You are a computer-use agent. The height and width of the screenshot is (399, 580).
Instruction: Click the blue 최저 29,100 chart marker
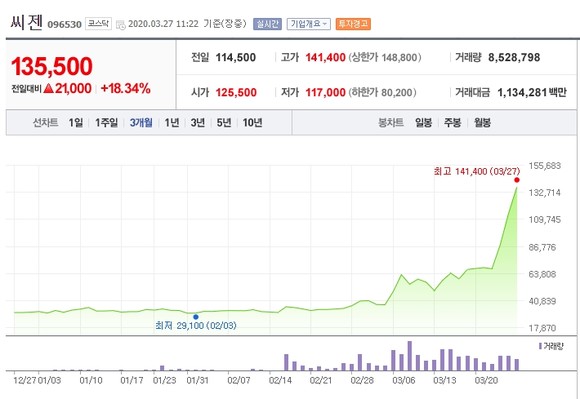click(196, 317)
